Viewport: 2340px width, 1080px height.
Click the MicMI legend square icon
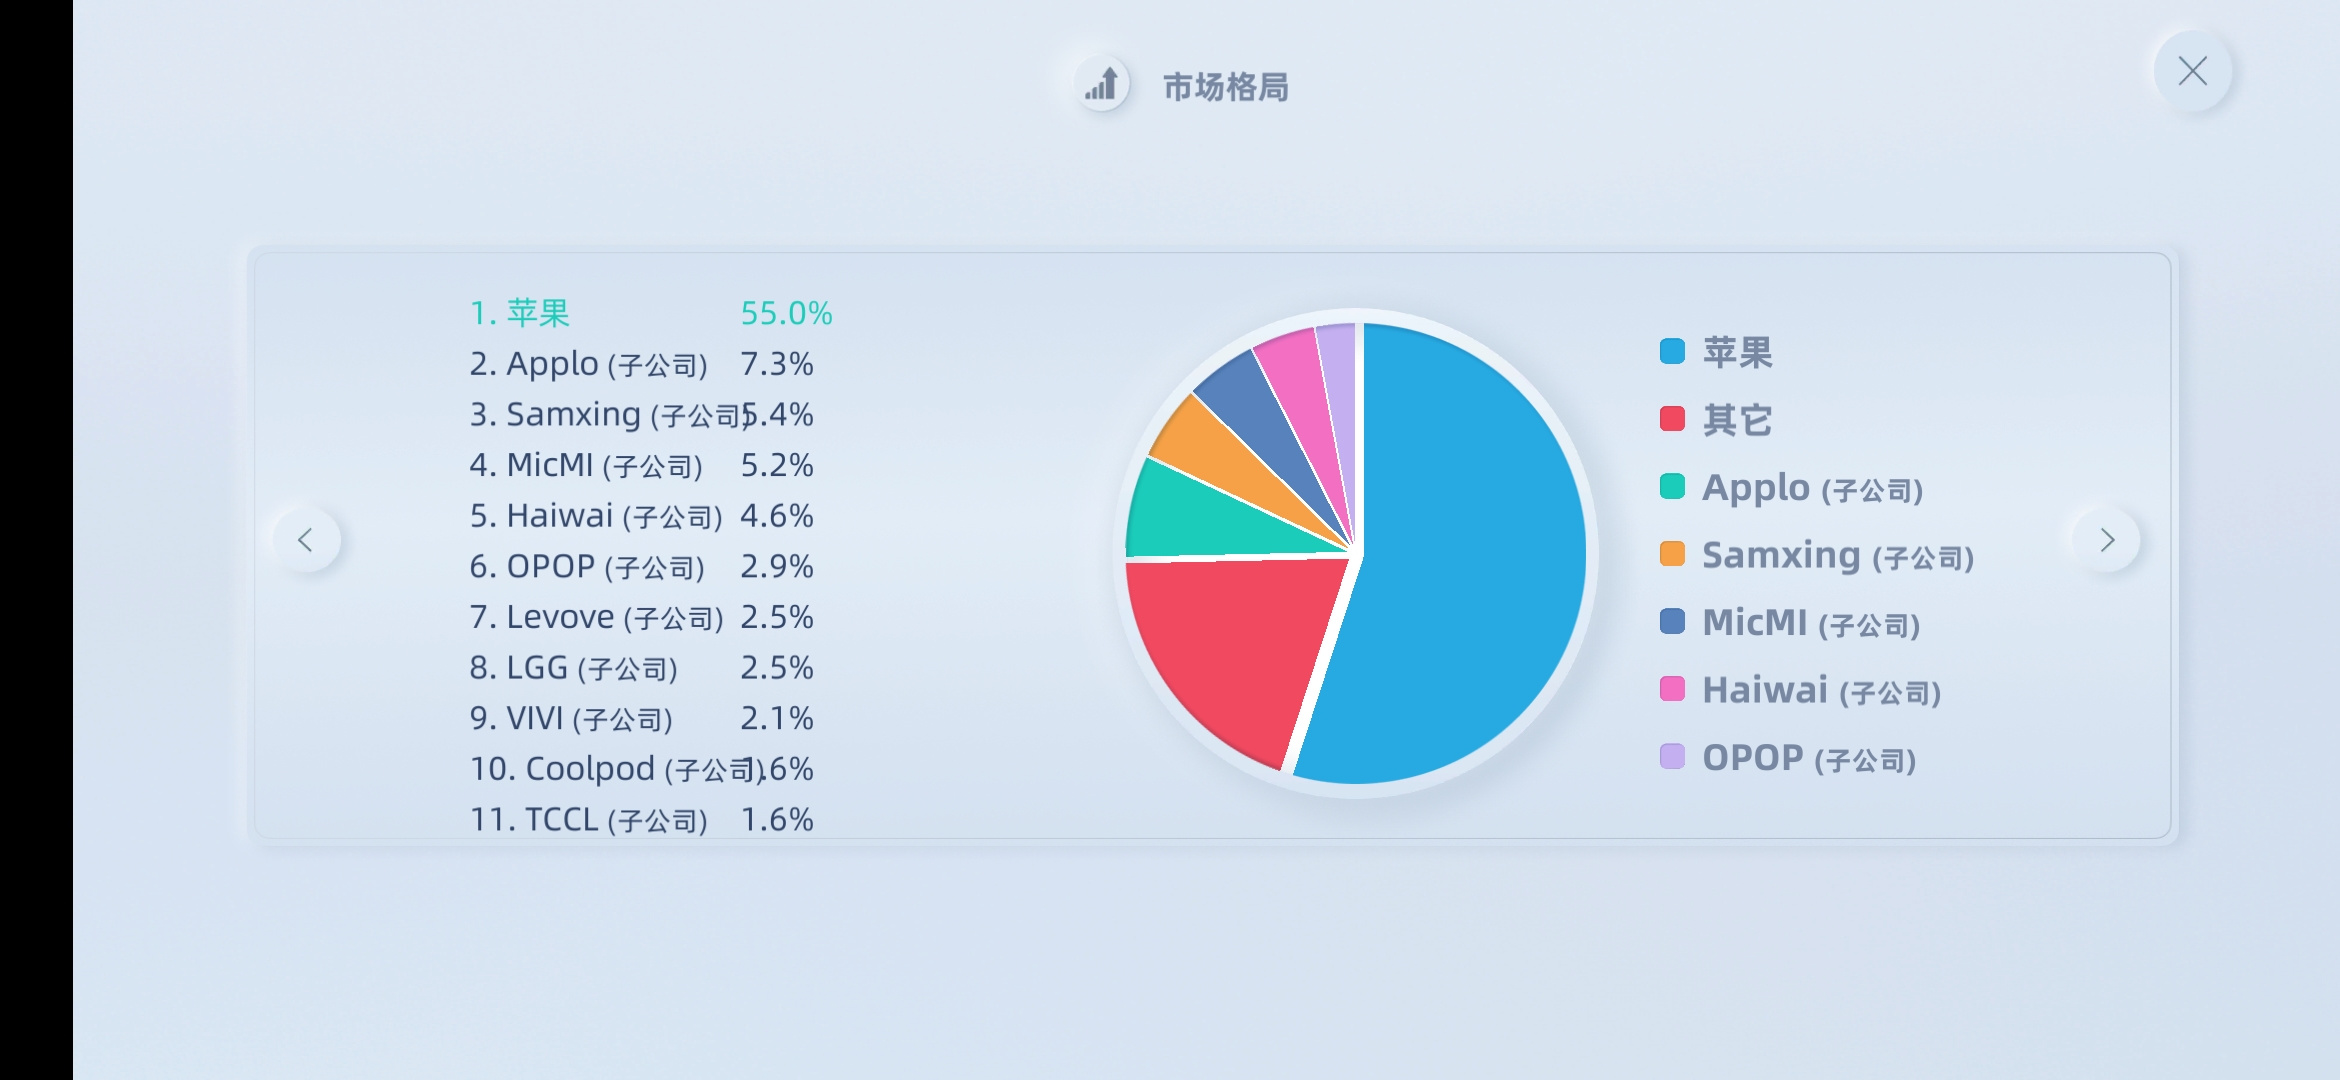click(x=1672, y=621)
